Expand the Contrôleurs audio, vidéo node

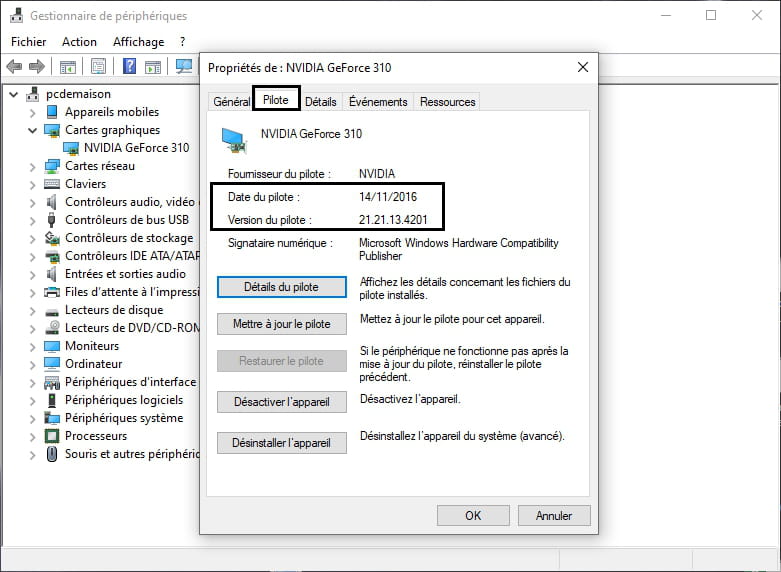(x=32, y=203)
